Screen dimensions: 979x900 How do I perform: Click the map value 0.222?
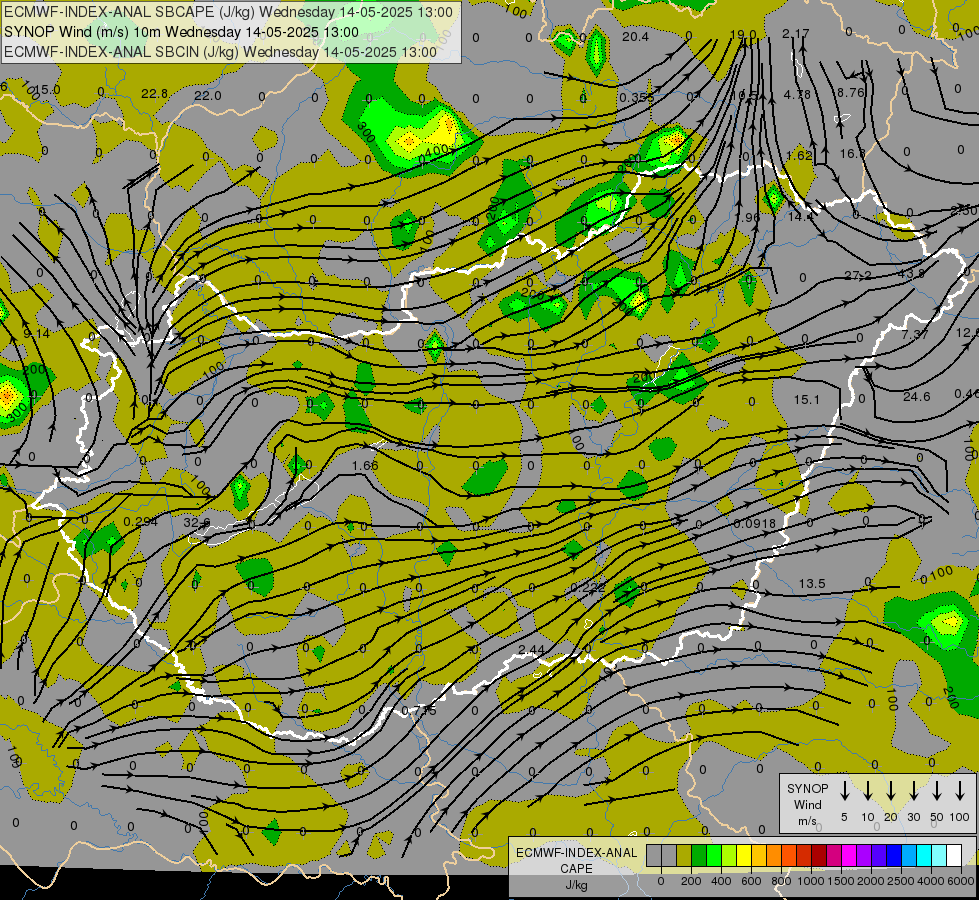point(588,588)
